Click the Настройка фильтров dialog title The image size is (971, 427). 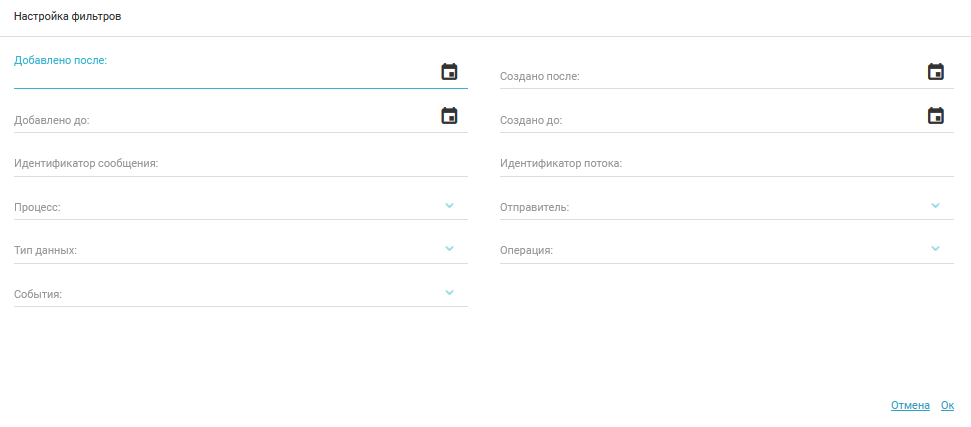point(68,17)
